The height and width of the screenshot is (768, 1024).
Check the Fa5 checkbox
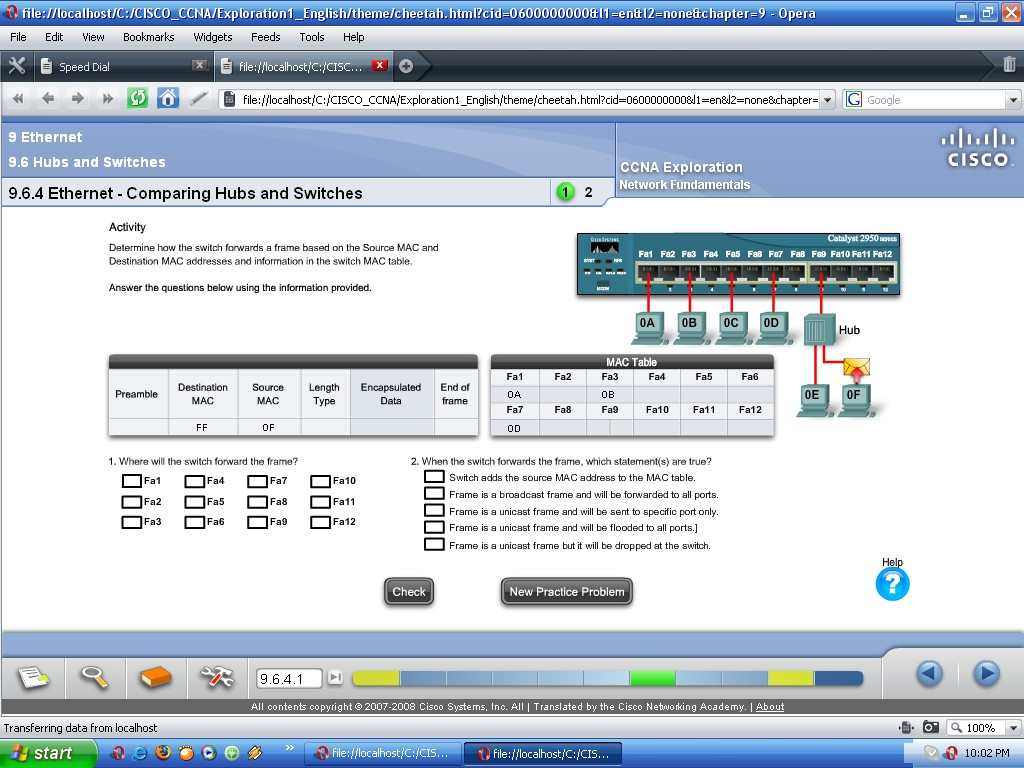point(195,502)
